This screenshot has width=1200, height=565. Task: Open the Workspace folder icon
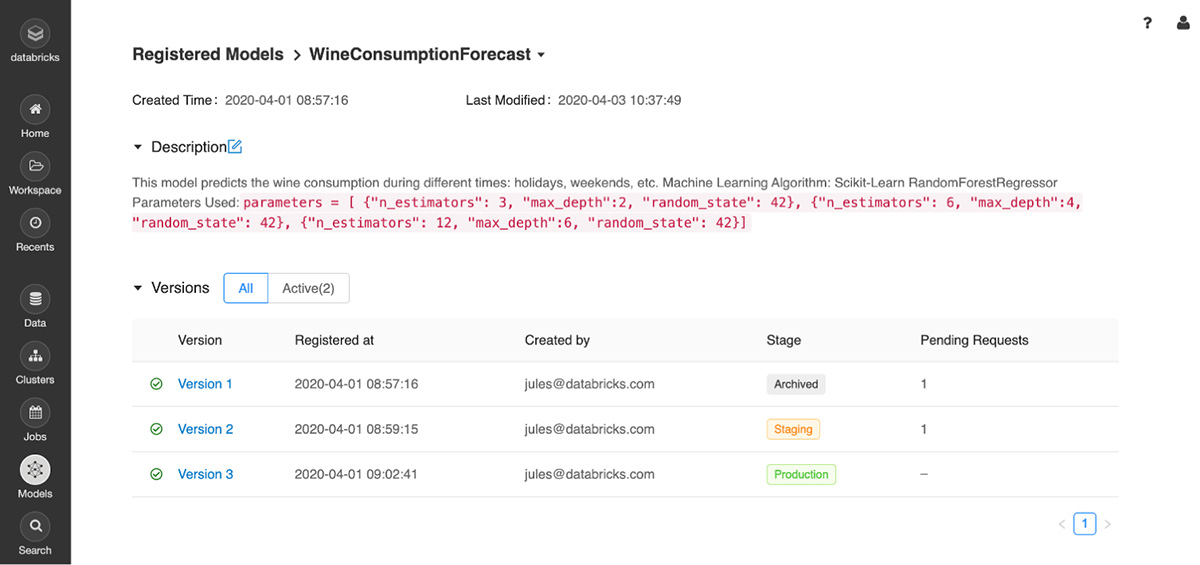pos(35,166)
